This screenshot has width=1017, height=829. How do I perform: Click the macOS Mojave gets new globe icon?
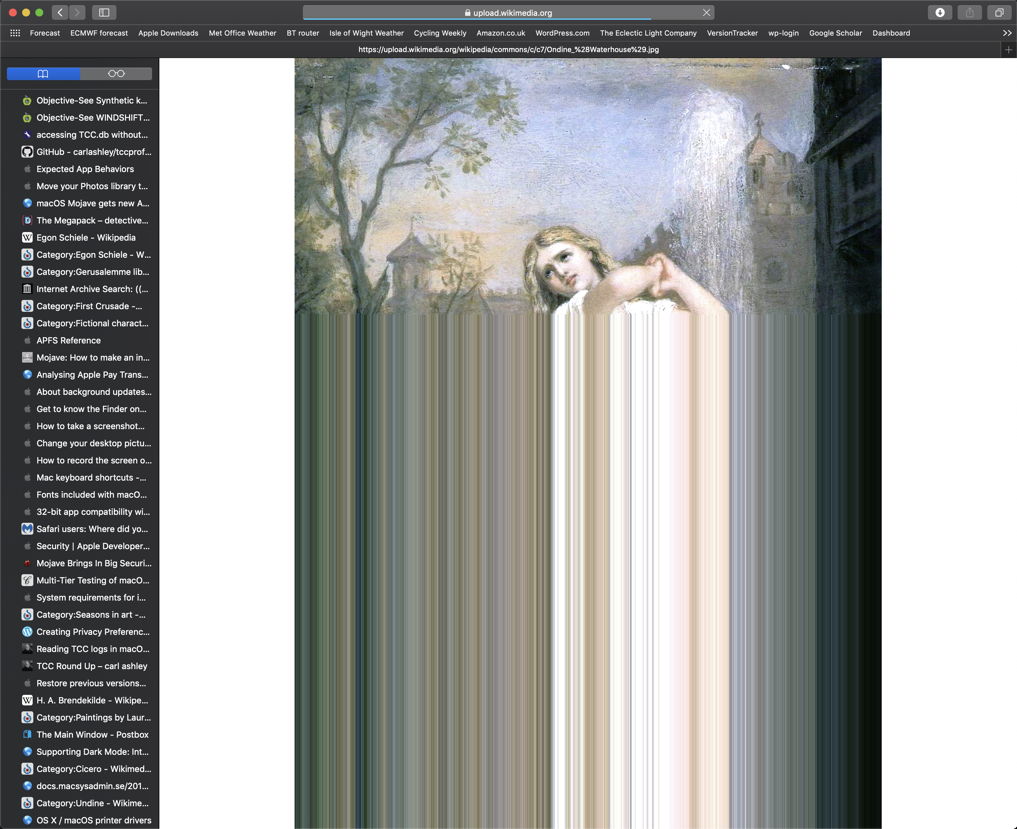(x=27, y=203)
